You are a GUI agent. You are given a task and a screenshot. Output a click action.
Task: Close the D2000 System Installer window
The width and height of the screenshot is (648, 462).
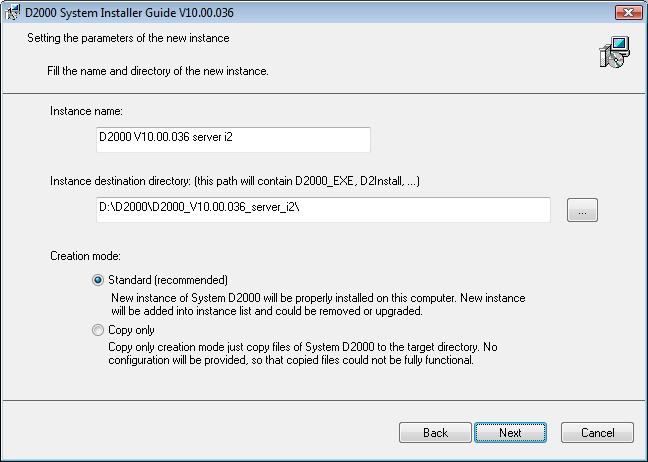[x=629, y=12]
